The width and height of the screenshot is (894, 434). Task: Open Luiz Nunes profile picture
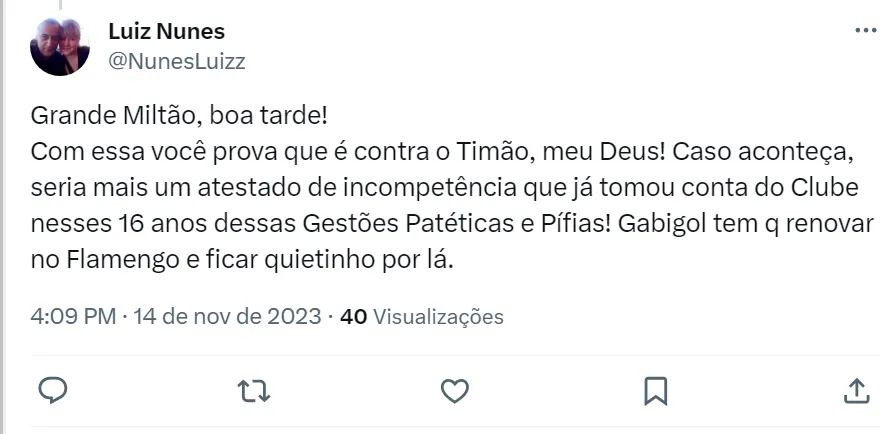pyautogui.click(x=61, y=46)
